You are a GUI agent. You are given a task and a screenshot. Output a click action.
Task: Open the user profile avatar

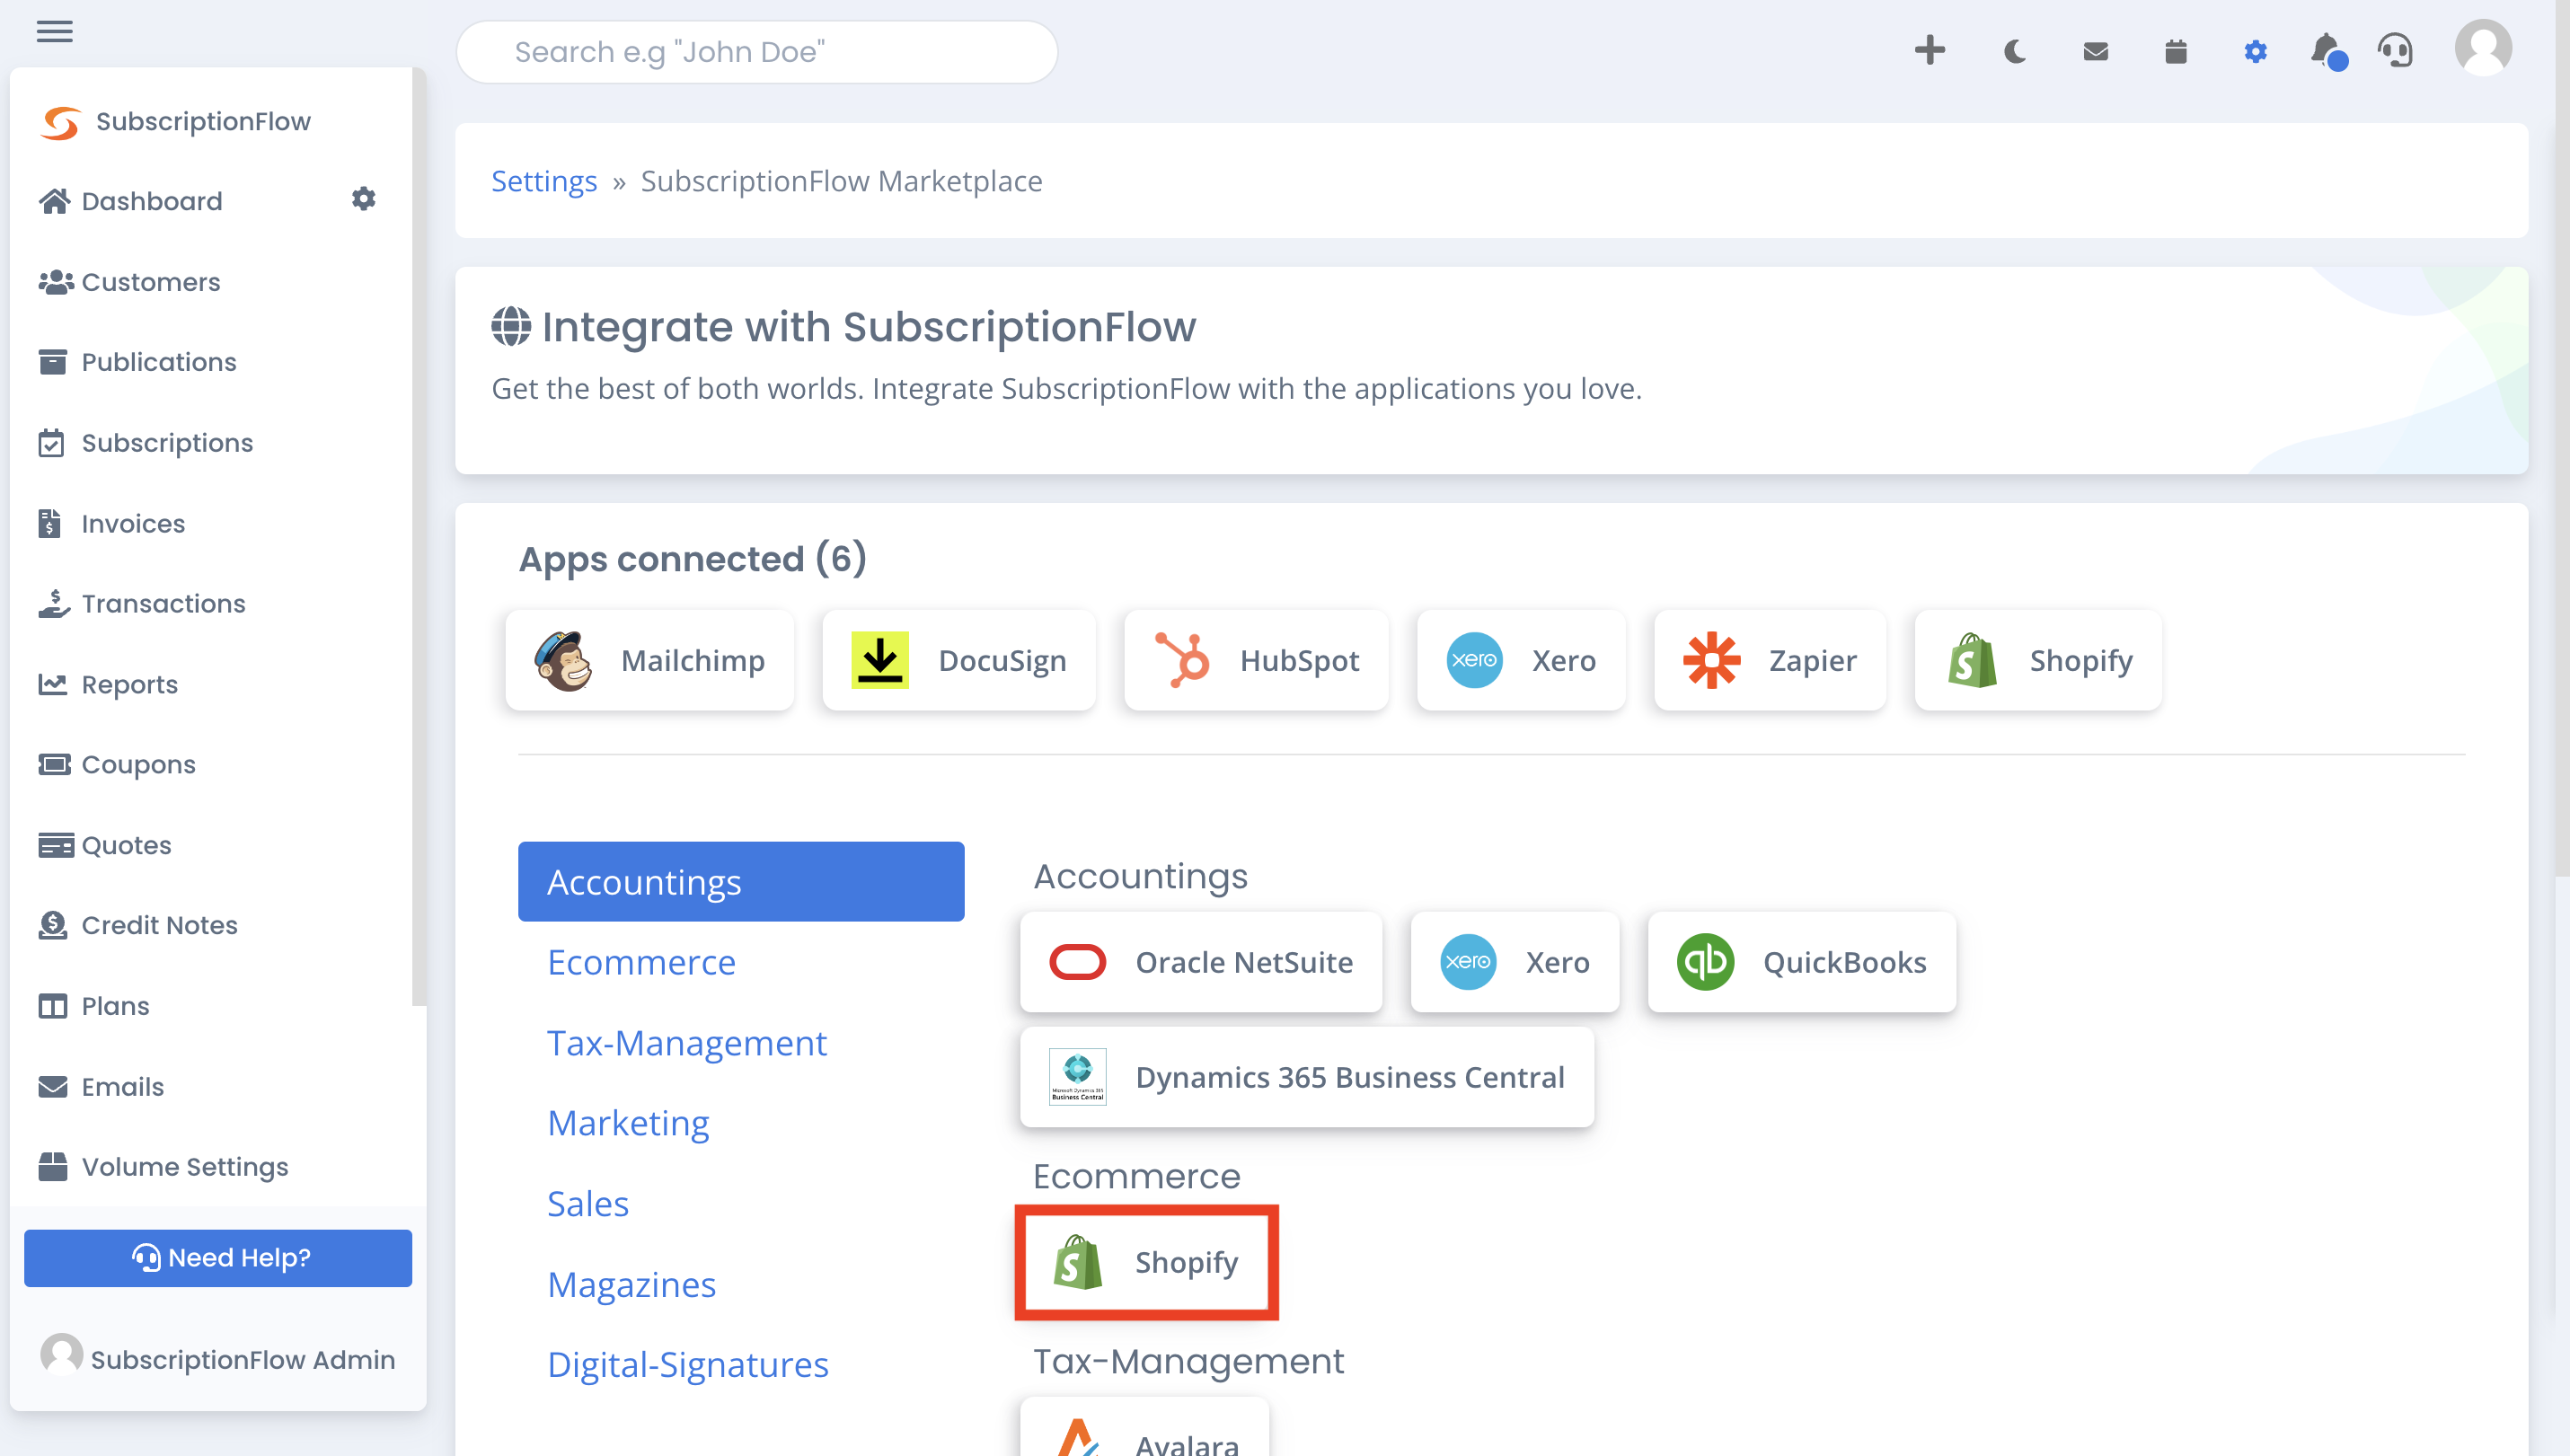[2482, 48]
